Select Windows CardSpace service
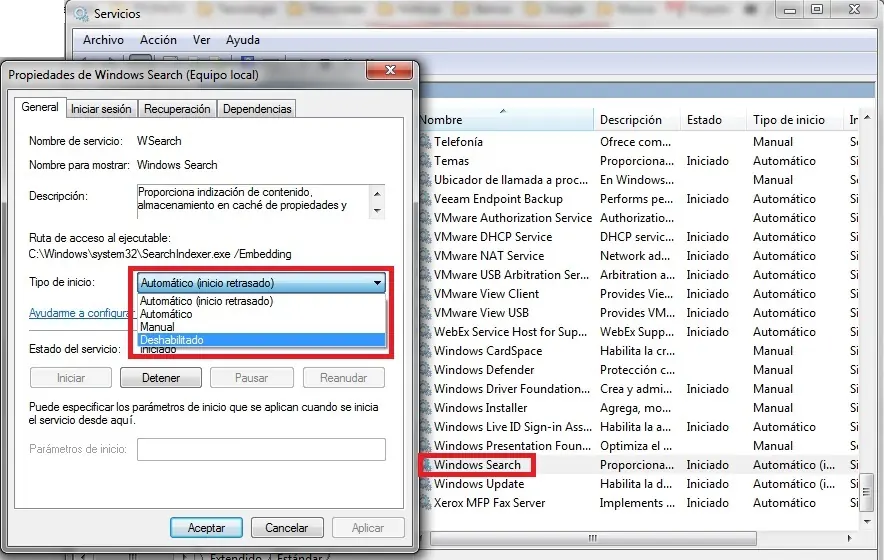The height and width of the screenshot is (560, 884). pos(639,351)
